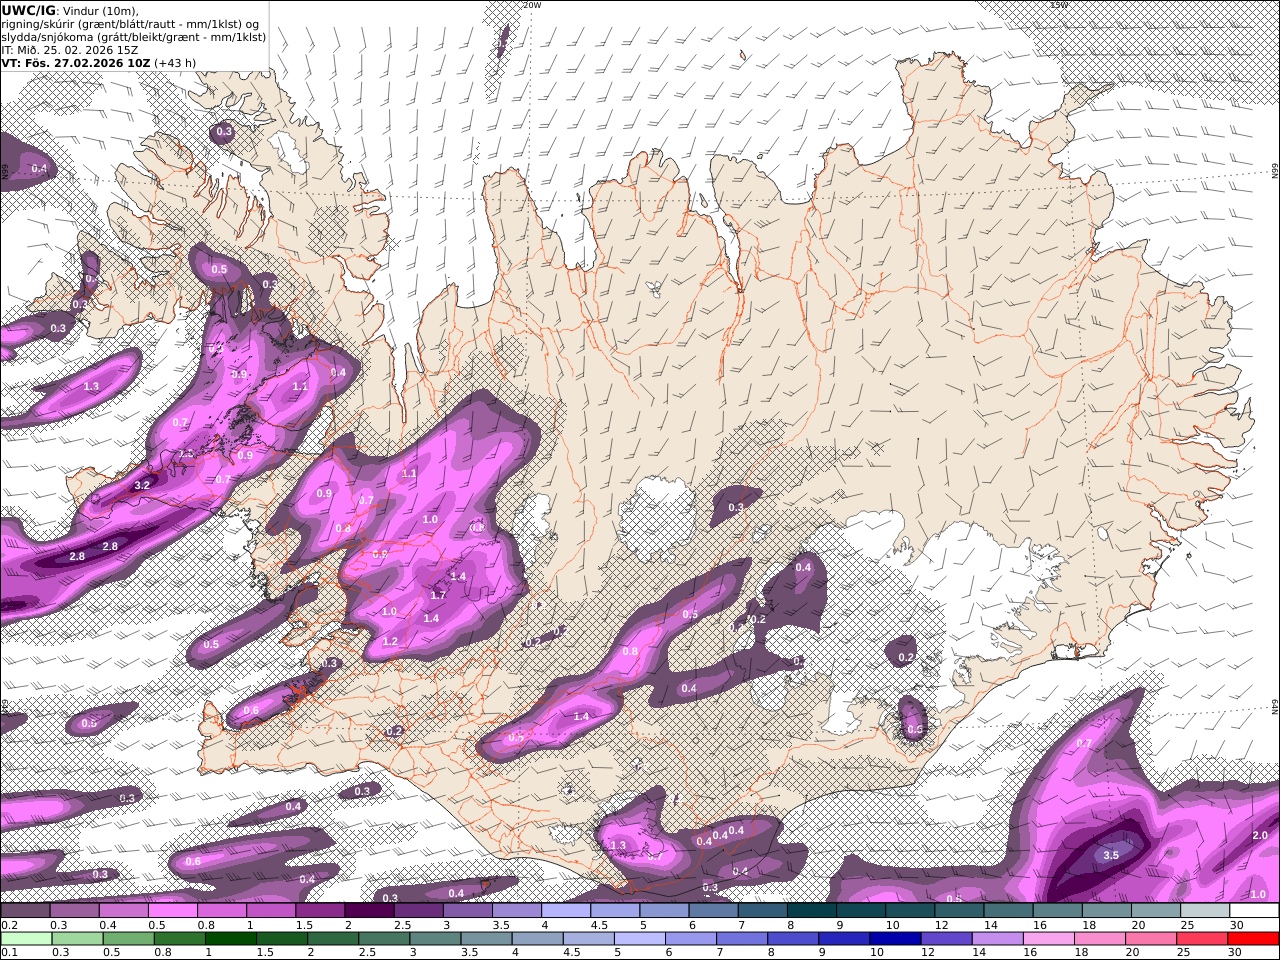Select the dark teal snow-scale swatch between 8 and 9
The width and height of the screenshot is (1280, 960).
(813, 910)
